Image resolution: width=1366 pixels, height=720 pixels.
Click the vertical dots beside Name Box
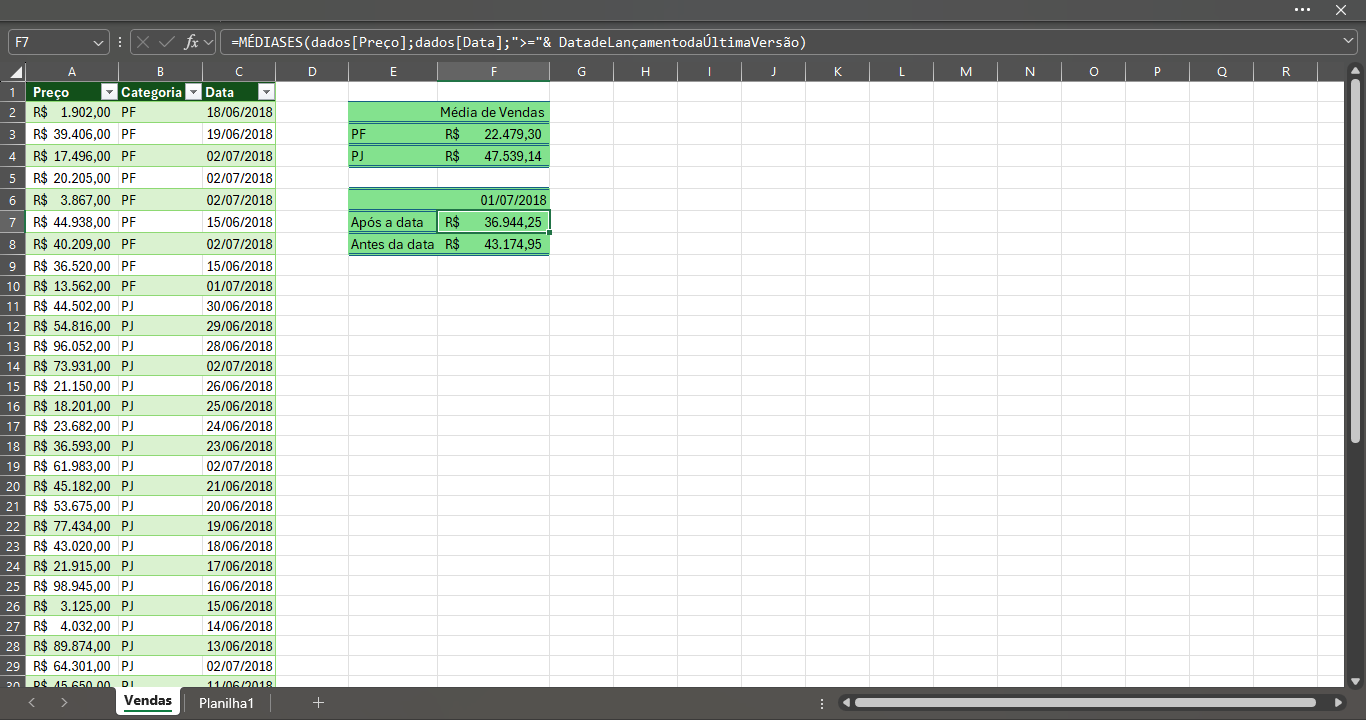[x=120, y=43]
